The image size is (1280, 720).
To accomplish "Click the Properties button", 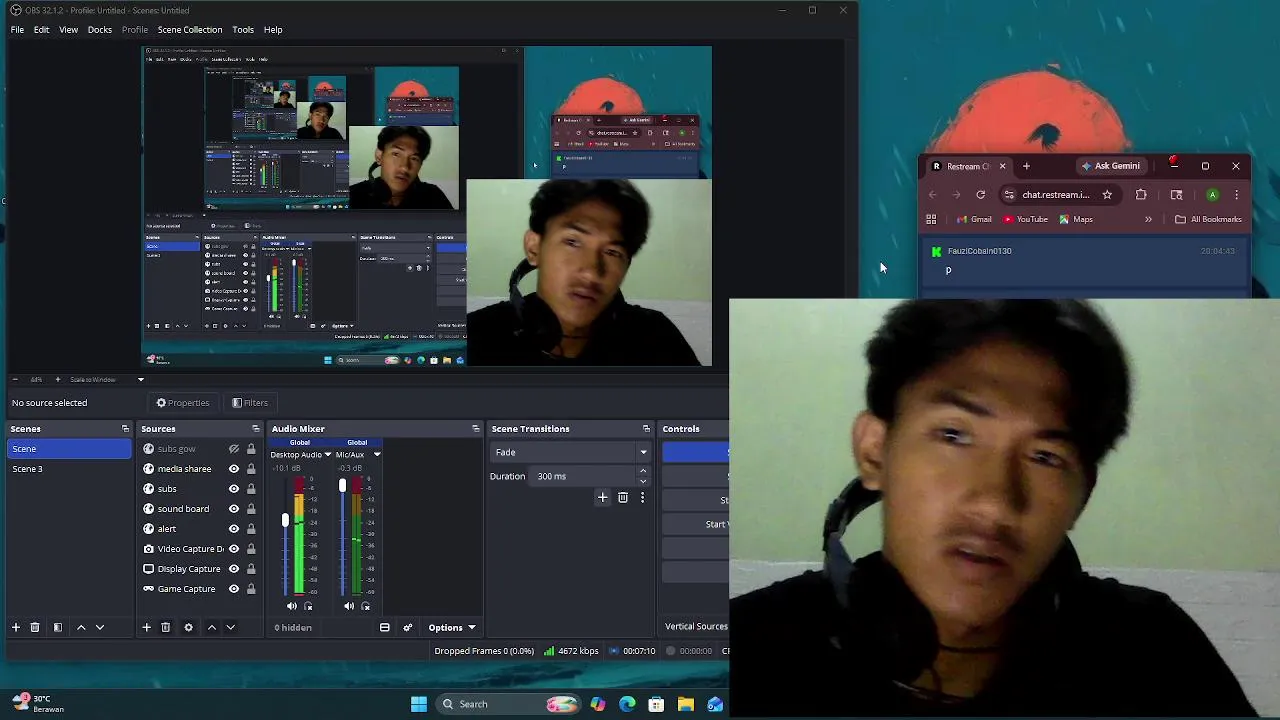I will click(183, 403).
